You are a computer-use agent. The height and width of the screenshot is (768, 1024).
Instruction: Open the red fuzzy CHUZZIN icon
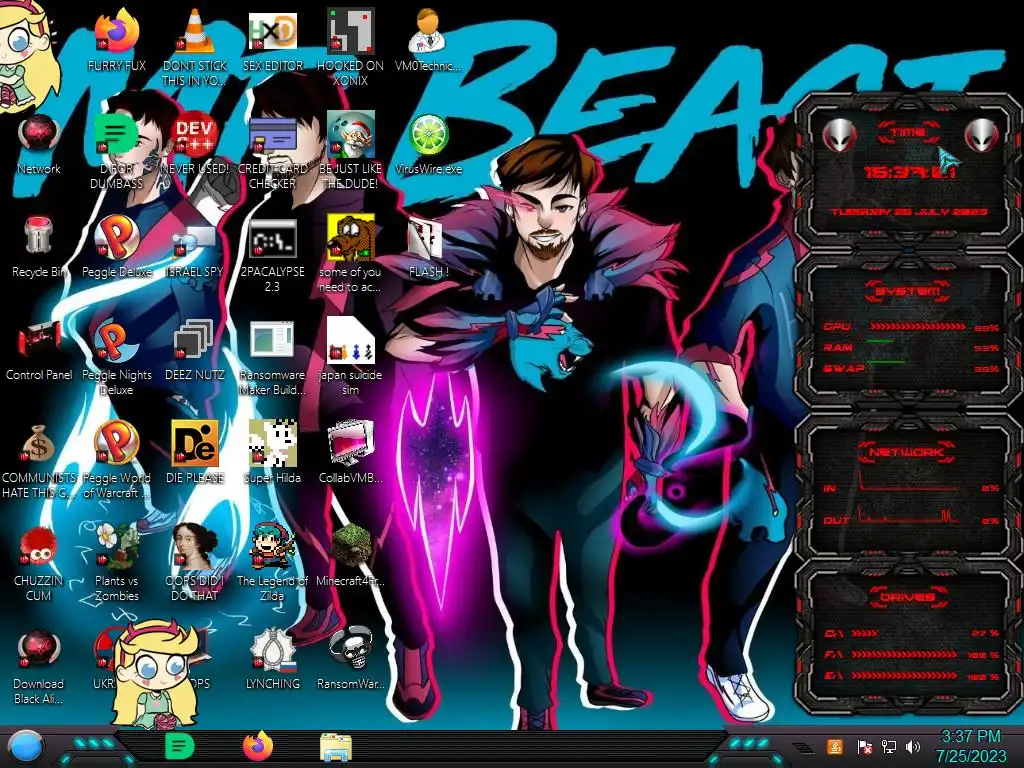tap(39, 546)
